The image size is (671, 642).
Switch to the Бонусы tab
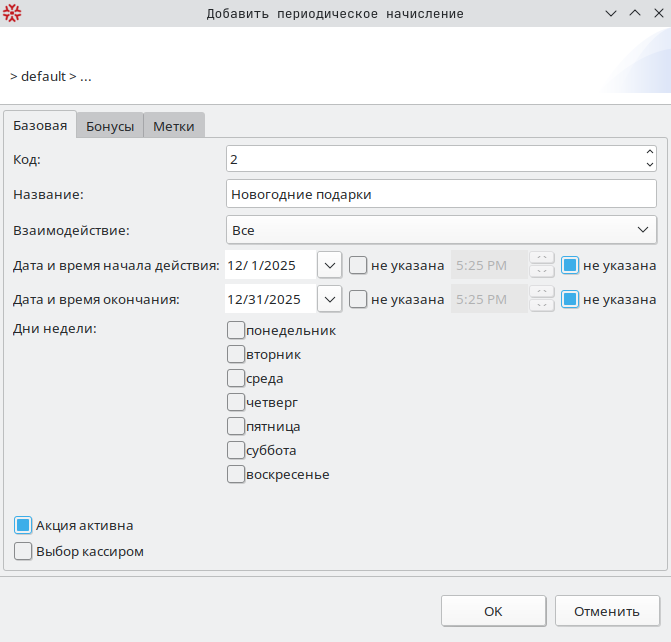click(110, 126)
